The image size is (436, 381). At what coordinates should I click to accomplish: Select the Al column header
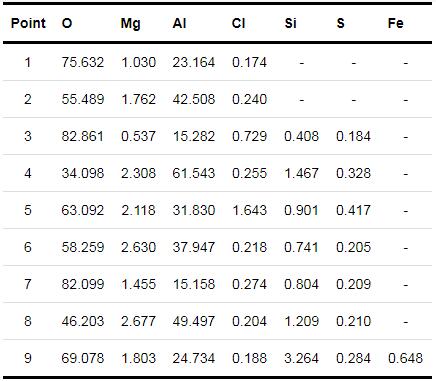(x=179, y=23)
